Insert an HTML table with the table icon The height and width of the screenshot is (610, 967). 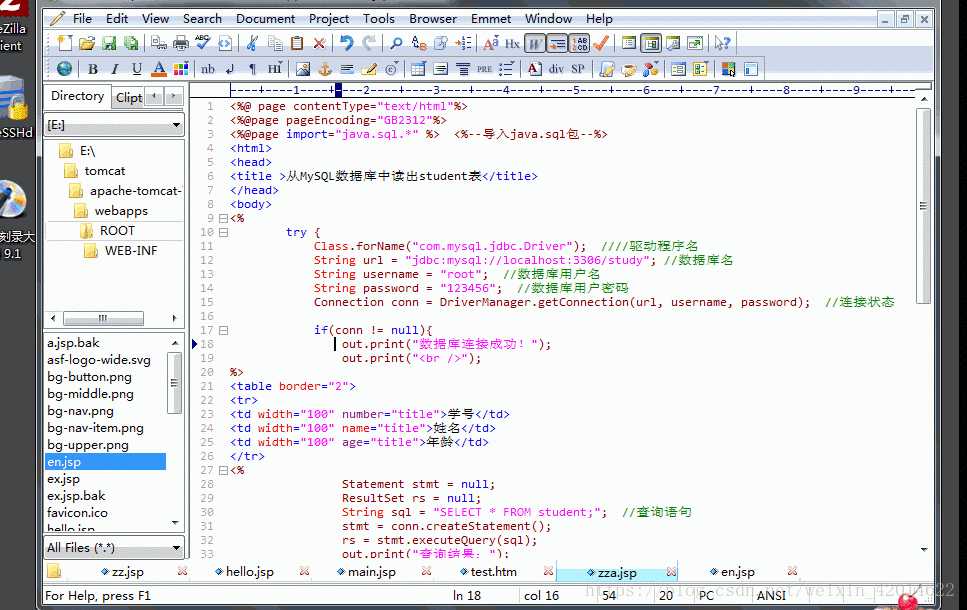coord(418,69)
